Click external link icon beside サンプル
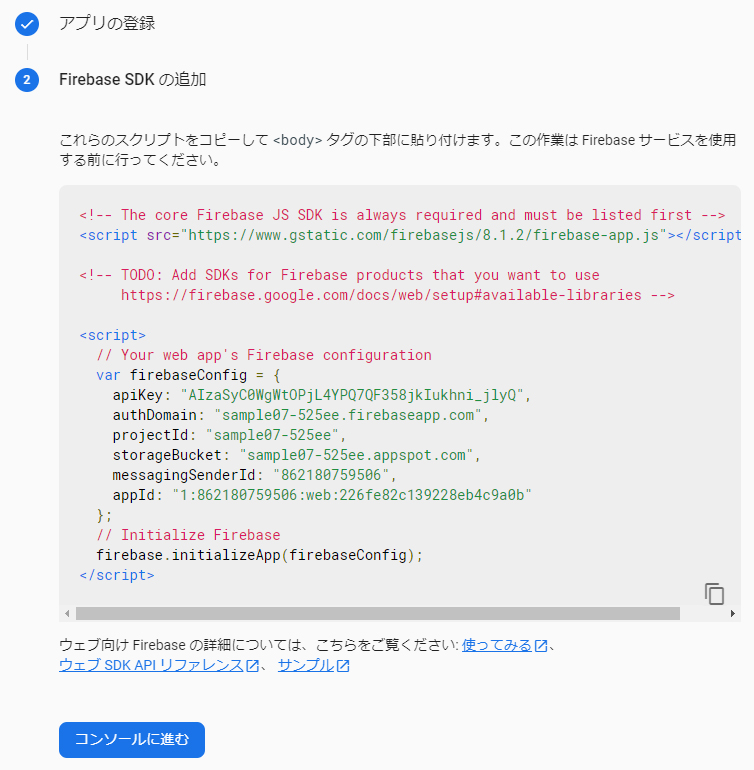 343,666
